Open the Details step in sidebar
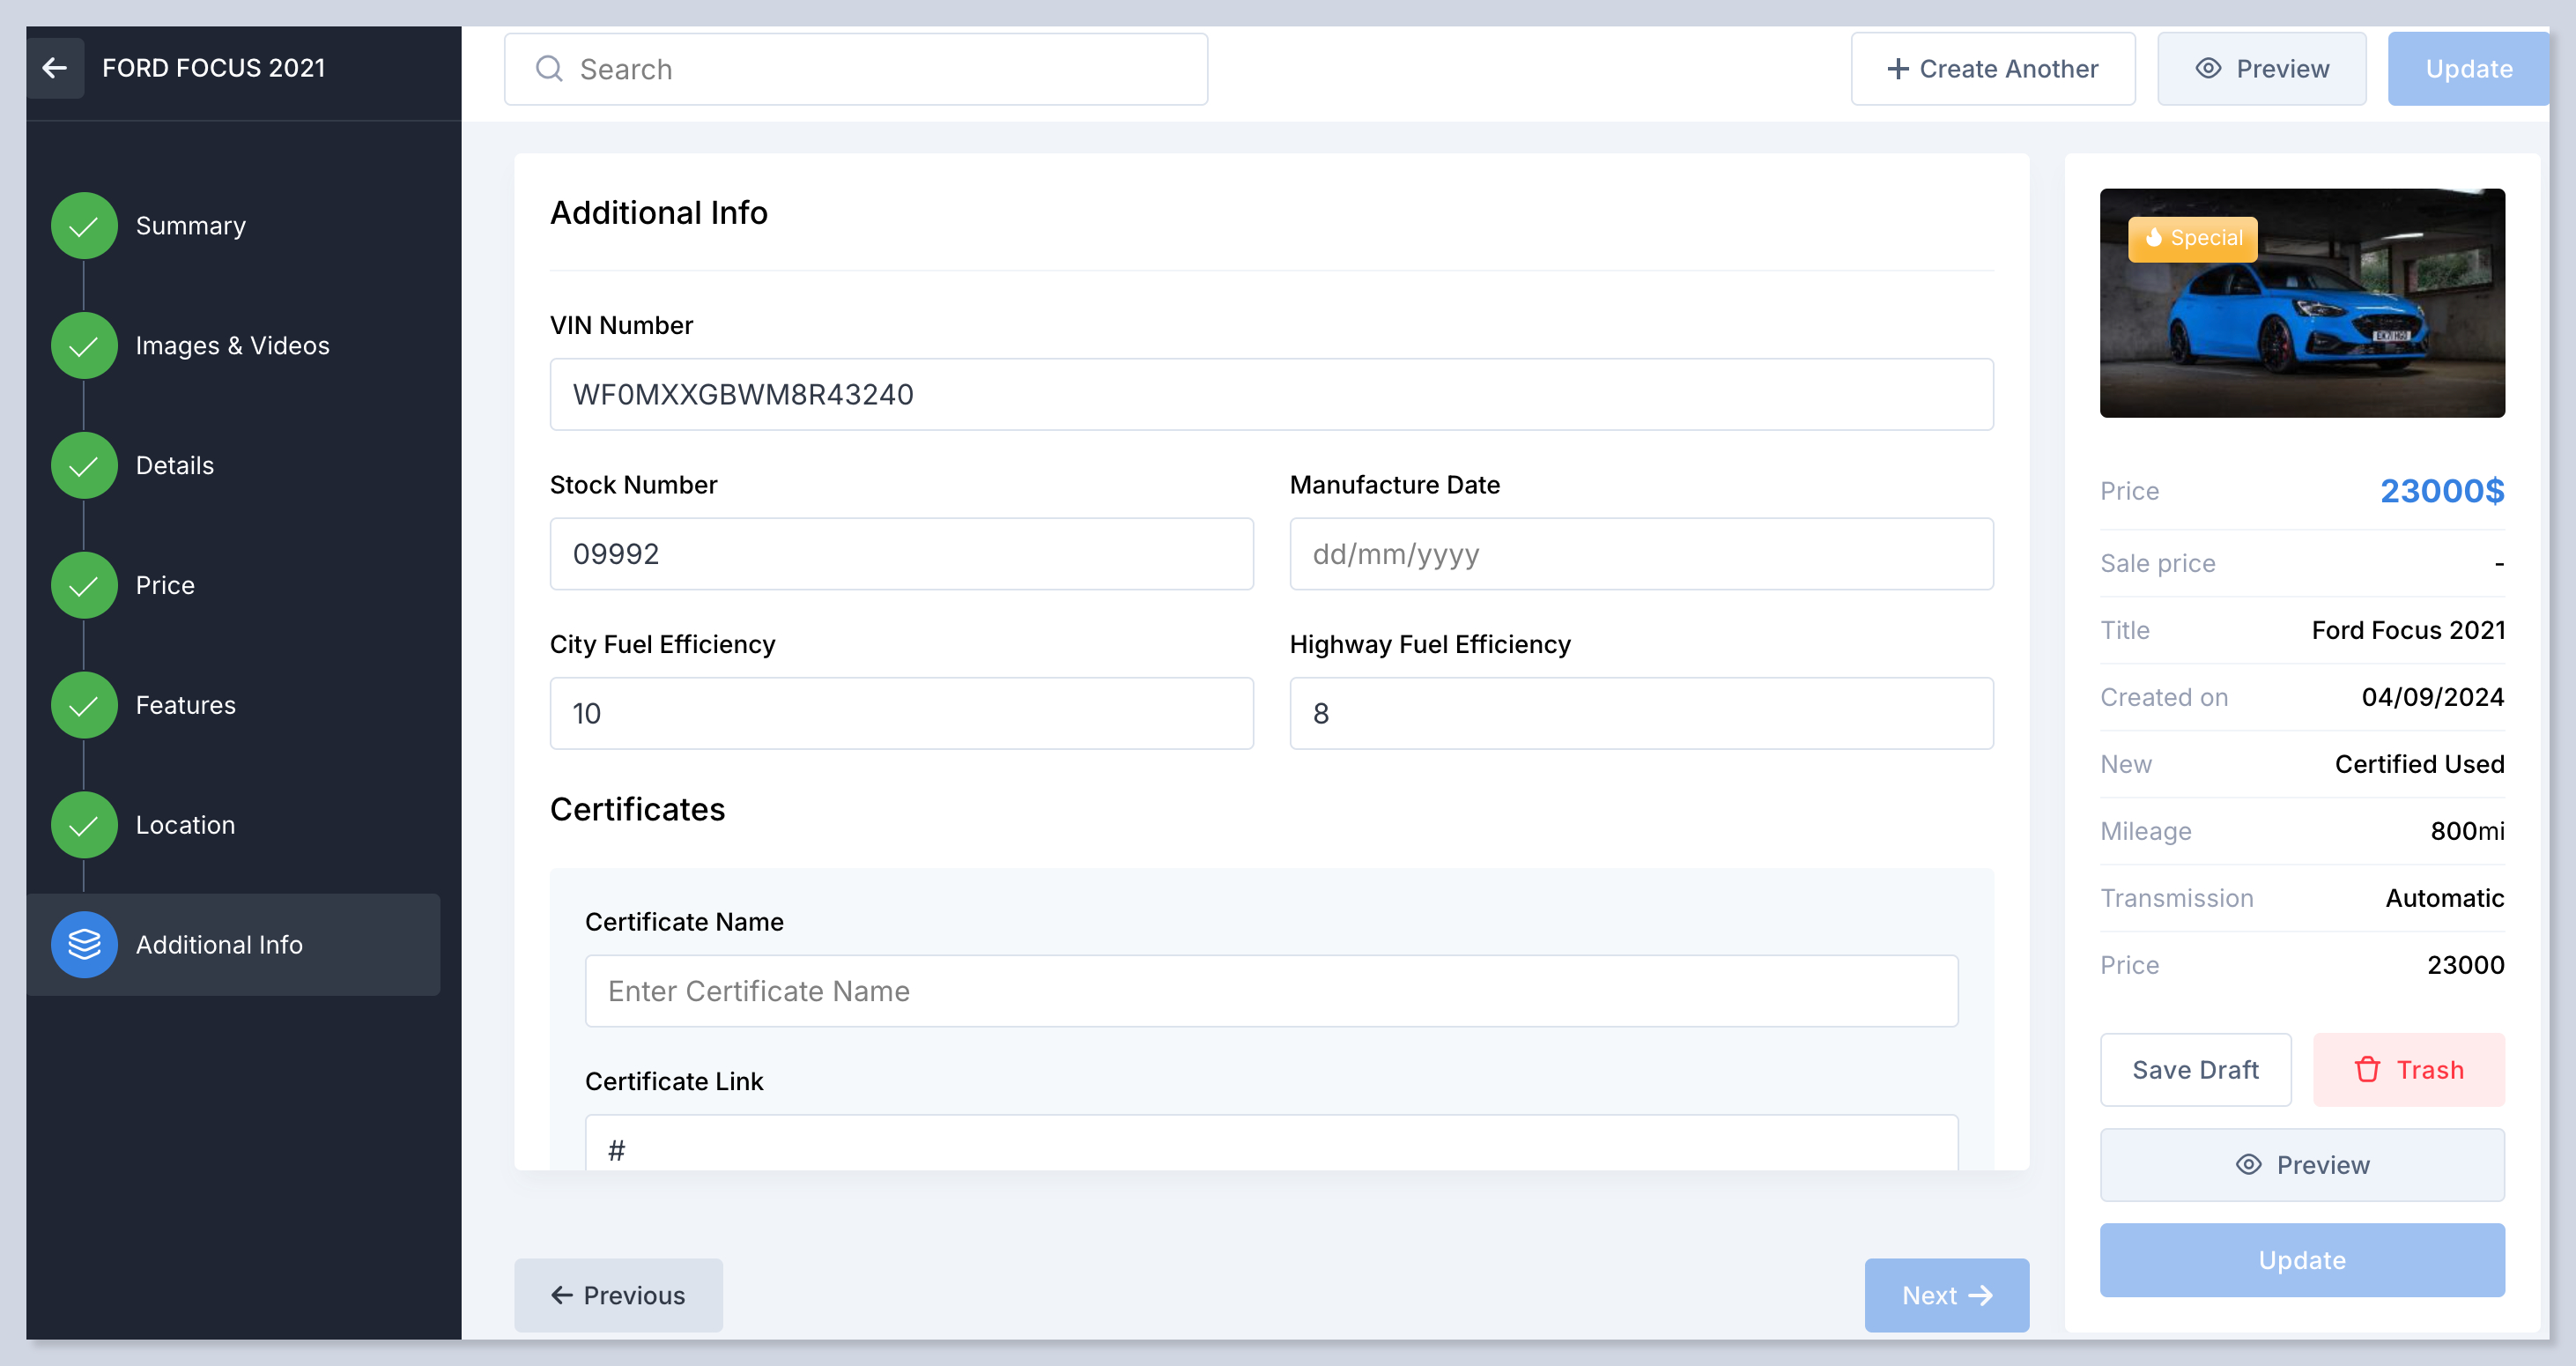This screenshot has height=1366, width=2576. pos(175,465)
